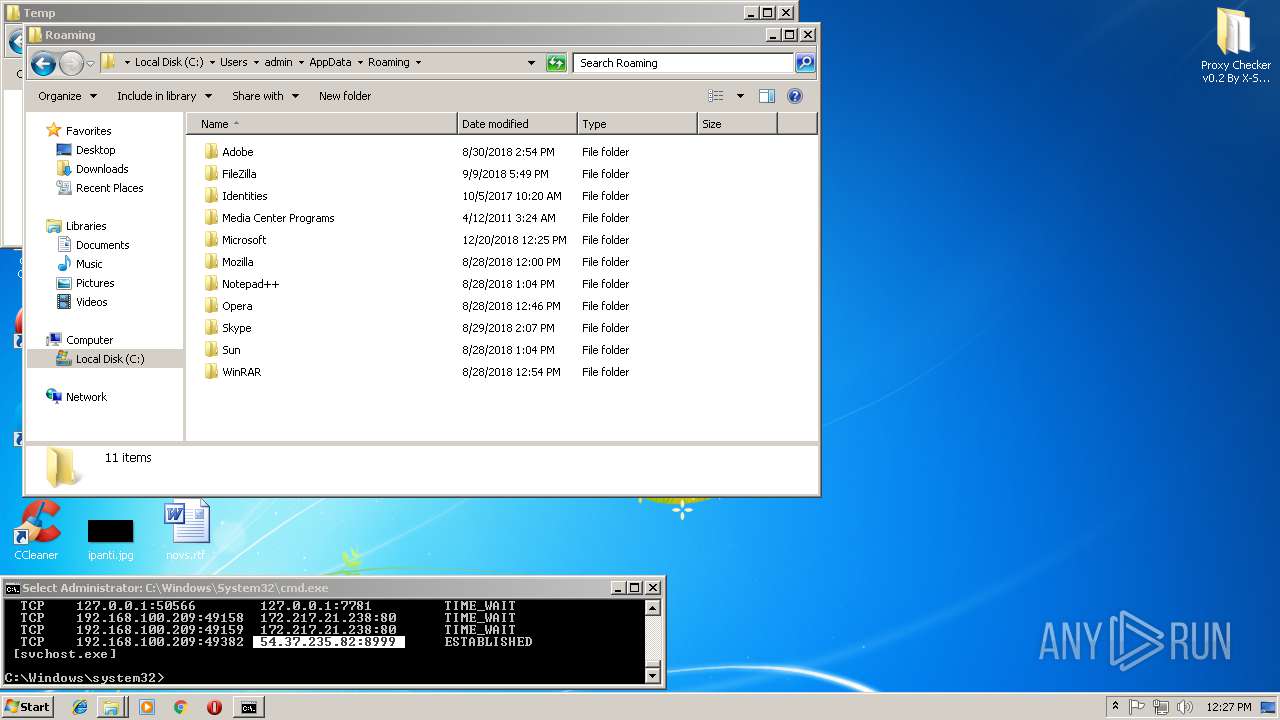This screenshot has height=720, width=1280.
Task: Open the Include in library dropdown
Action: point(165,96)
